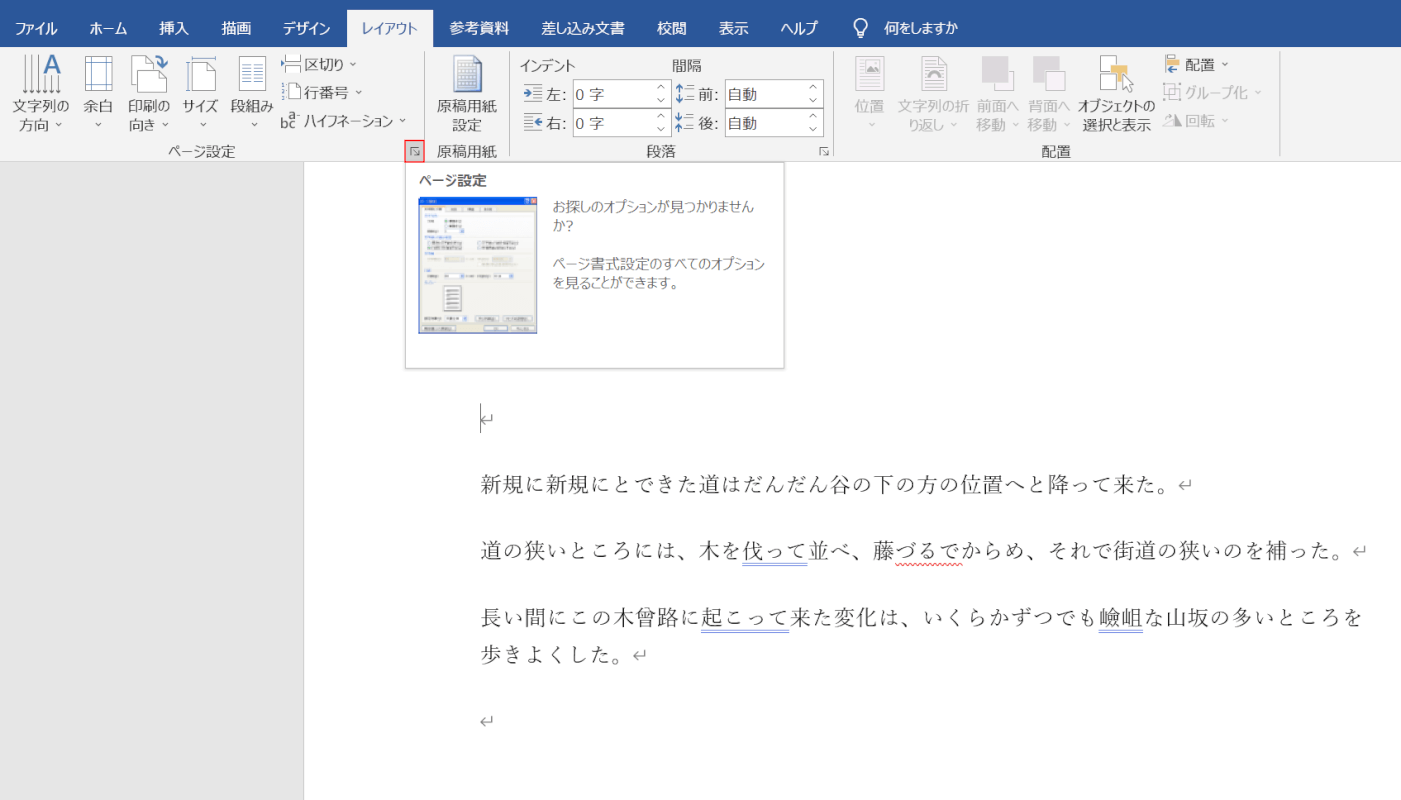This screenshot has height=800, width=1401.
Task: Click the spacing before icon beside 前
Action: pyautogui.click(x=685, y=94)
